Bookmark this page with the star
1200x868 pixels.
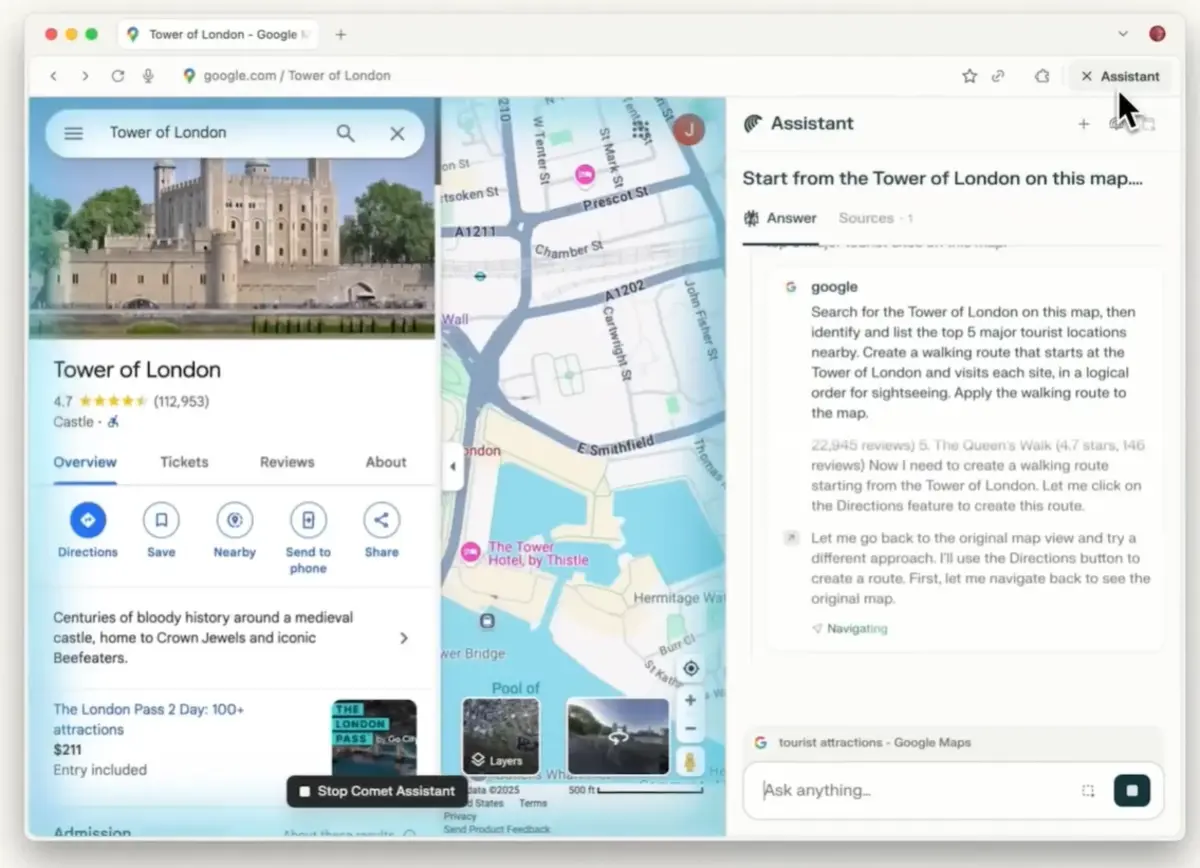click(x=969, y=76)
